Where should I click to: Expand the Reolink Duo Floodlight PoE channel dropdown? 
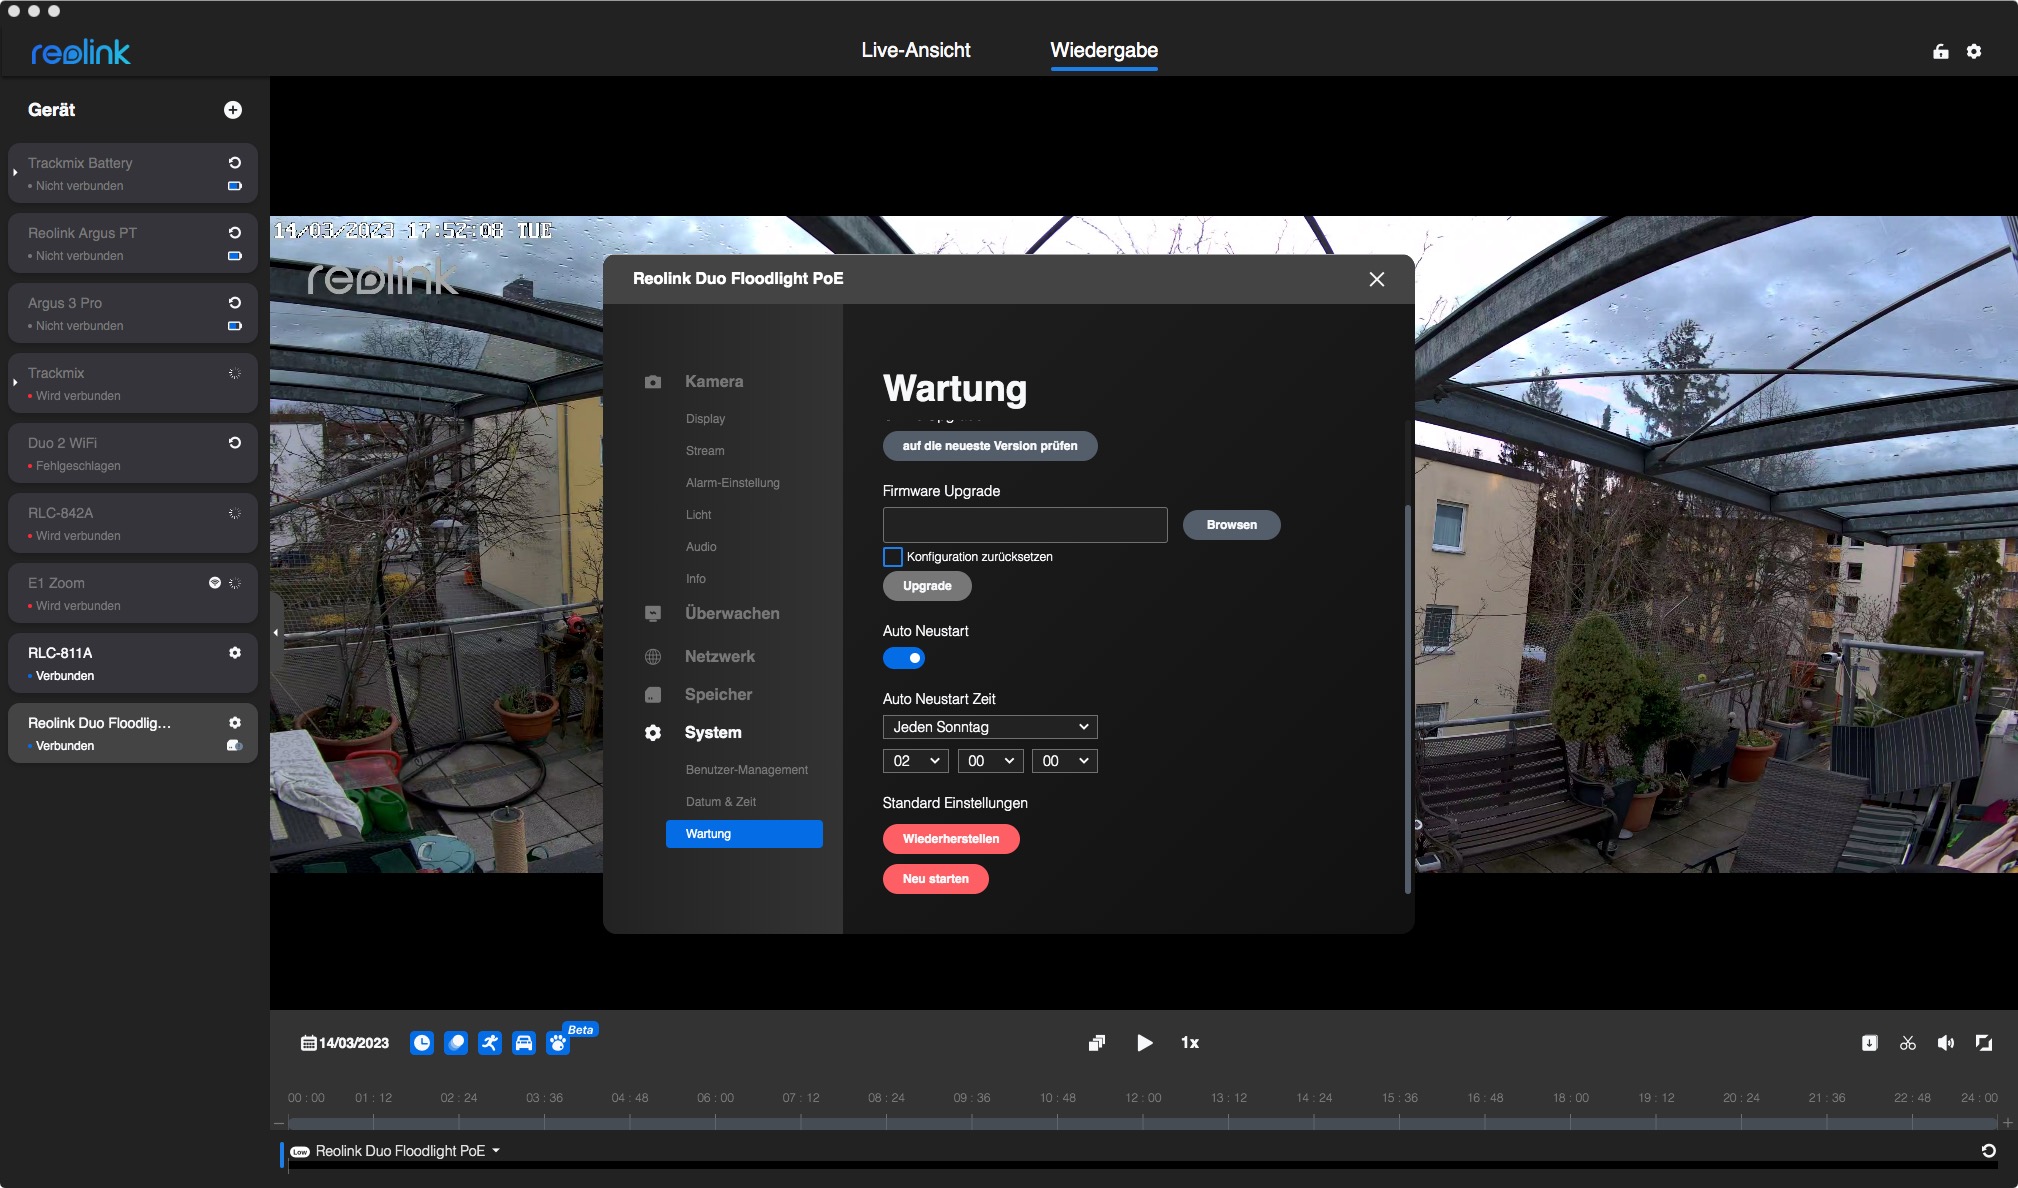(496, 1151)
